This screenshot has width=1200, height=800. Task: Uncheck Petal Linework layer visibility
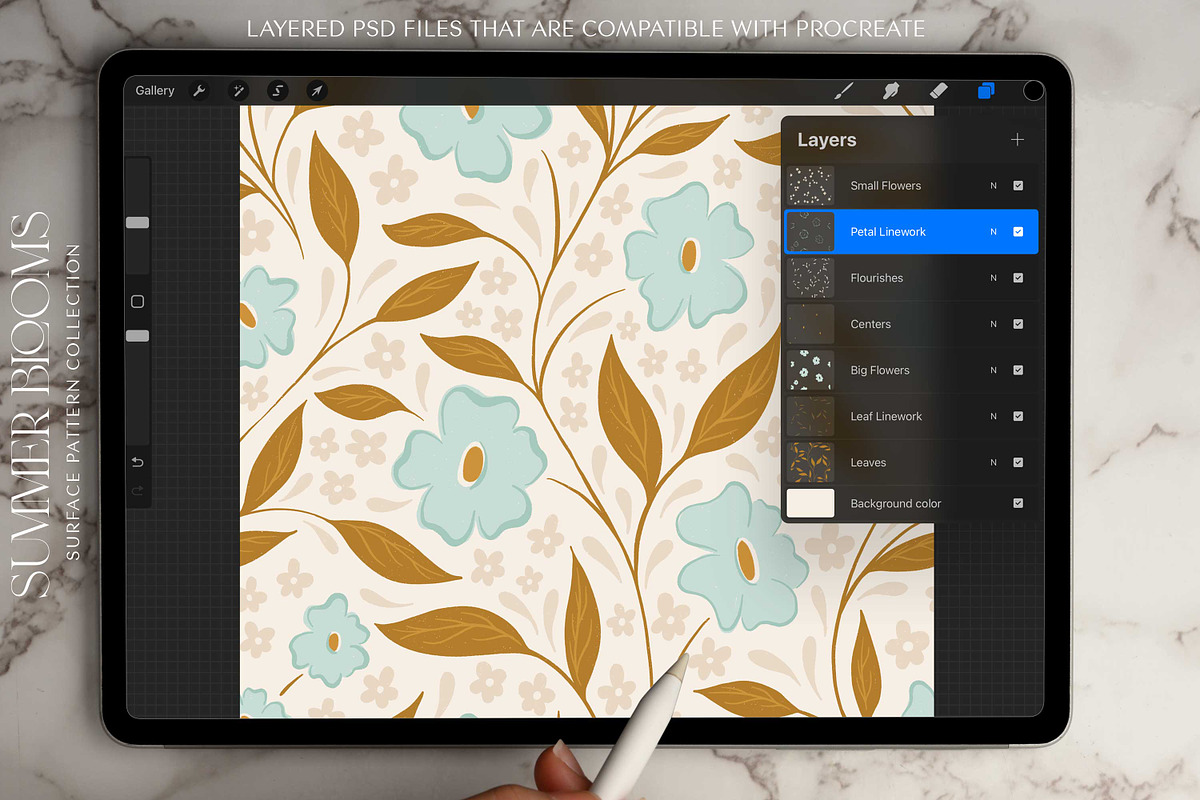pyautogui.click(x=1018, y=232)
